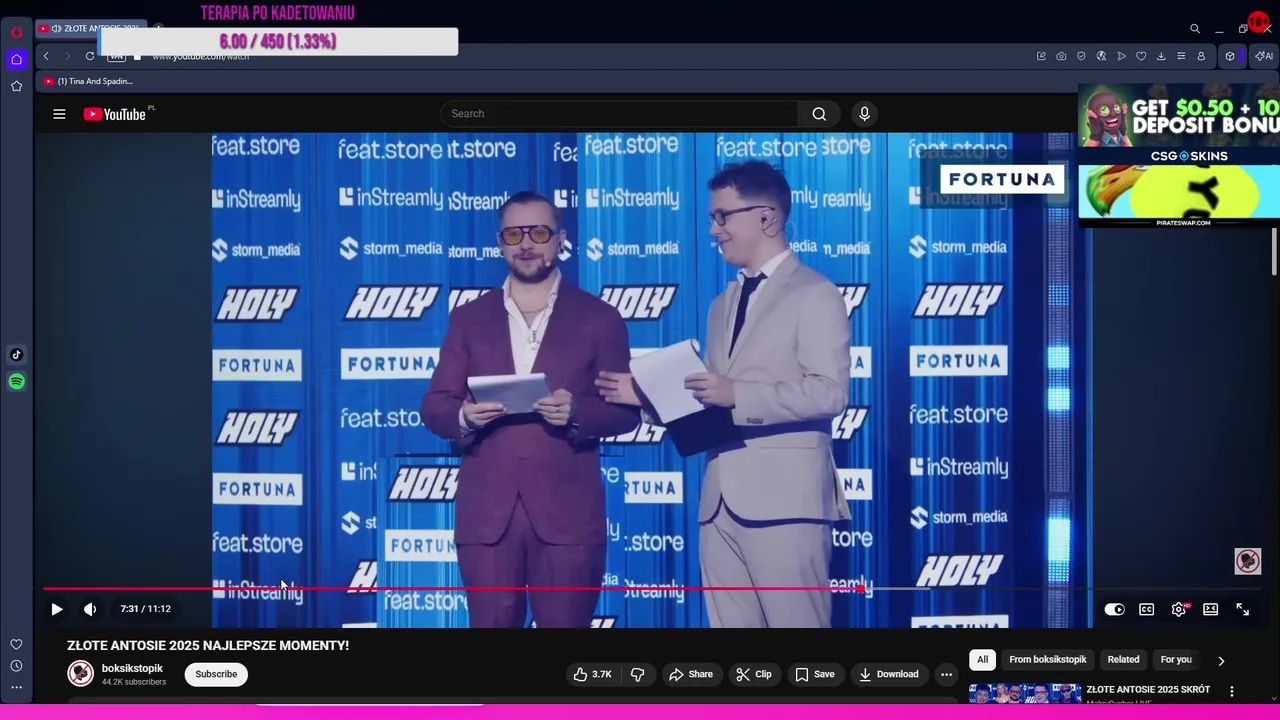Open the browser downloads icon
This screenshot has height=720, width=1280.
tap(1161, 56)
